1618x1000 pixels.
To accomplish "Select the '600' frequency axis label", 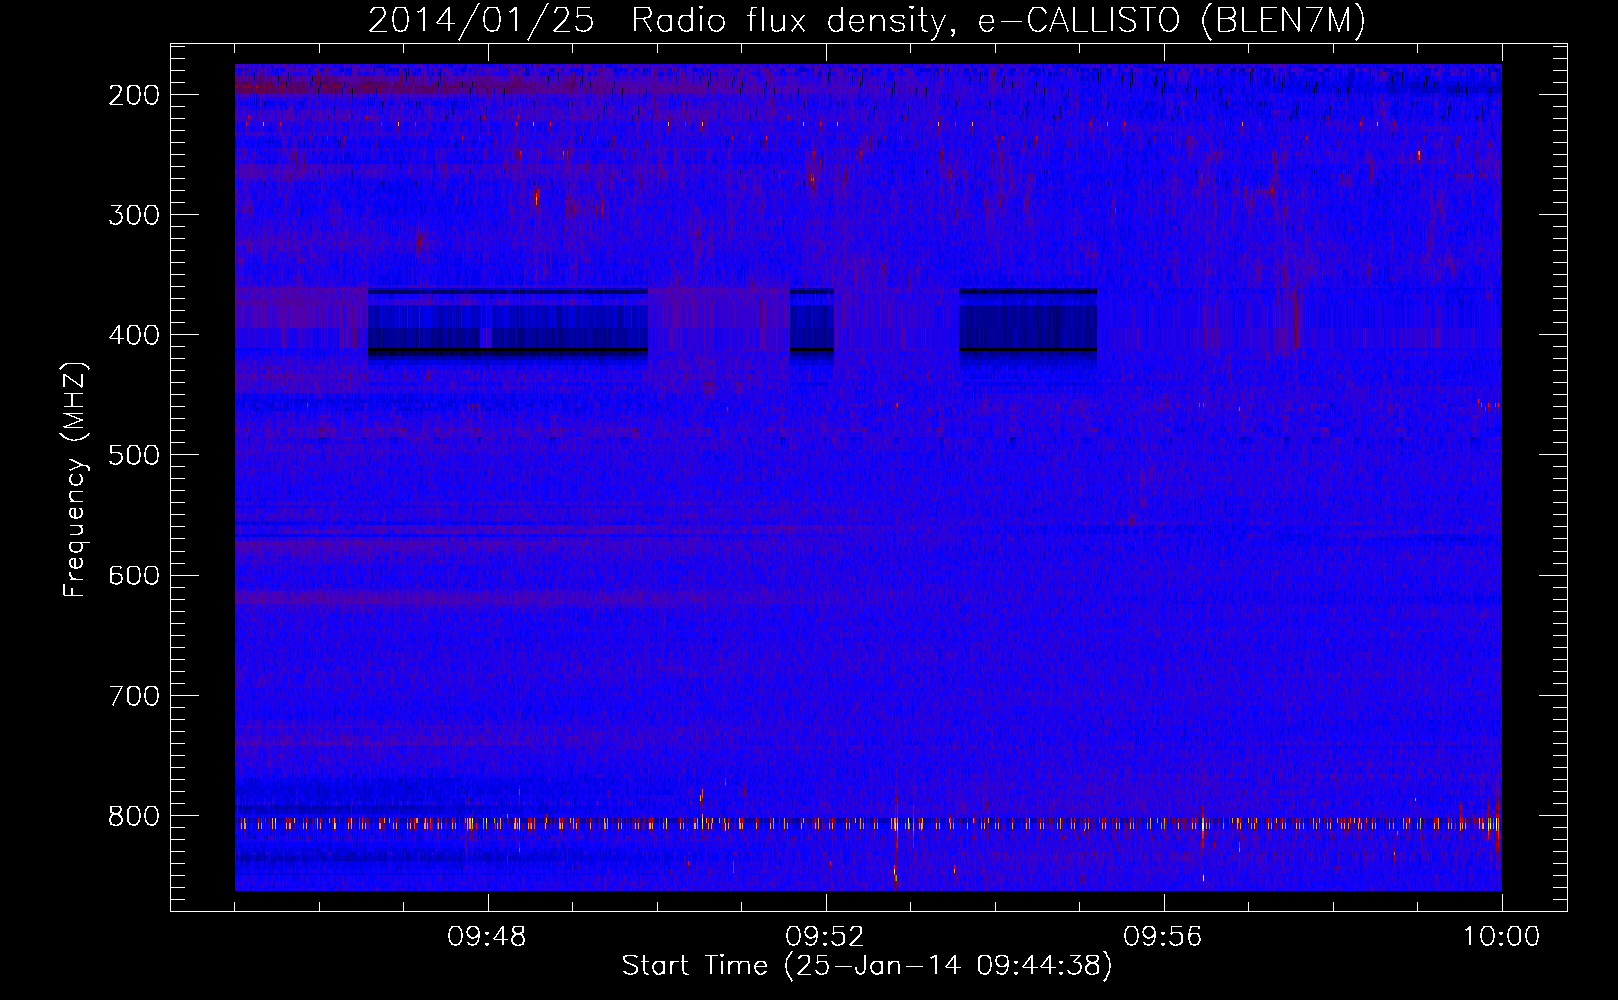I will (133, 575).
